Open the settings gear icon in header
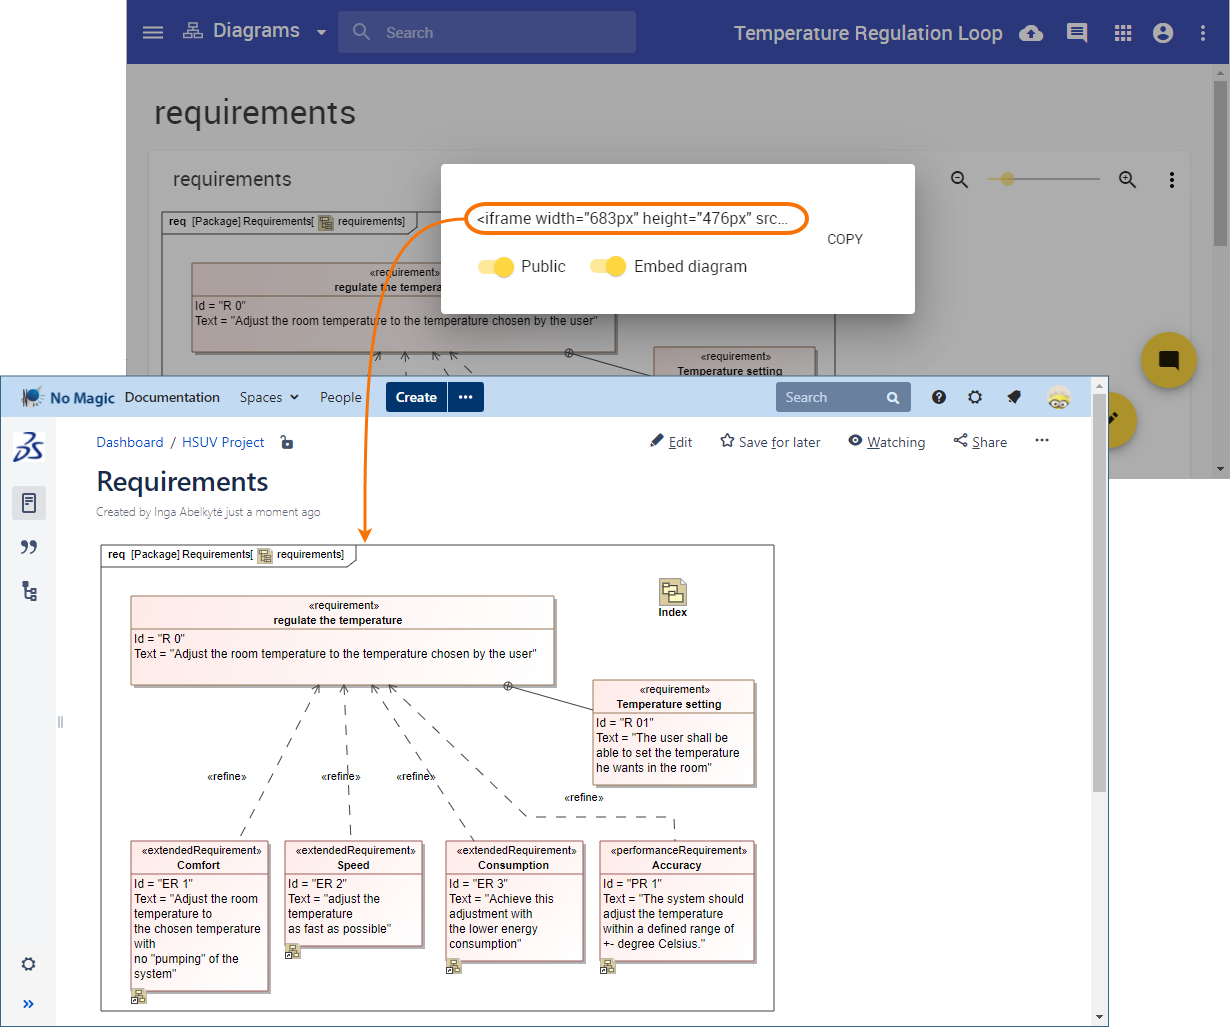This screenshot has width=1231, height=1027. click(975, 397)
